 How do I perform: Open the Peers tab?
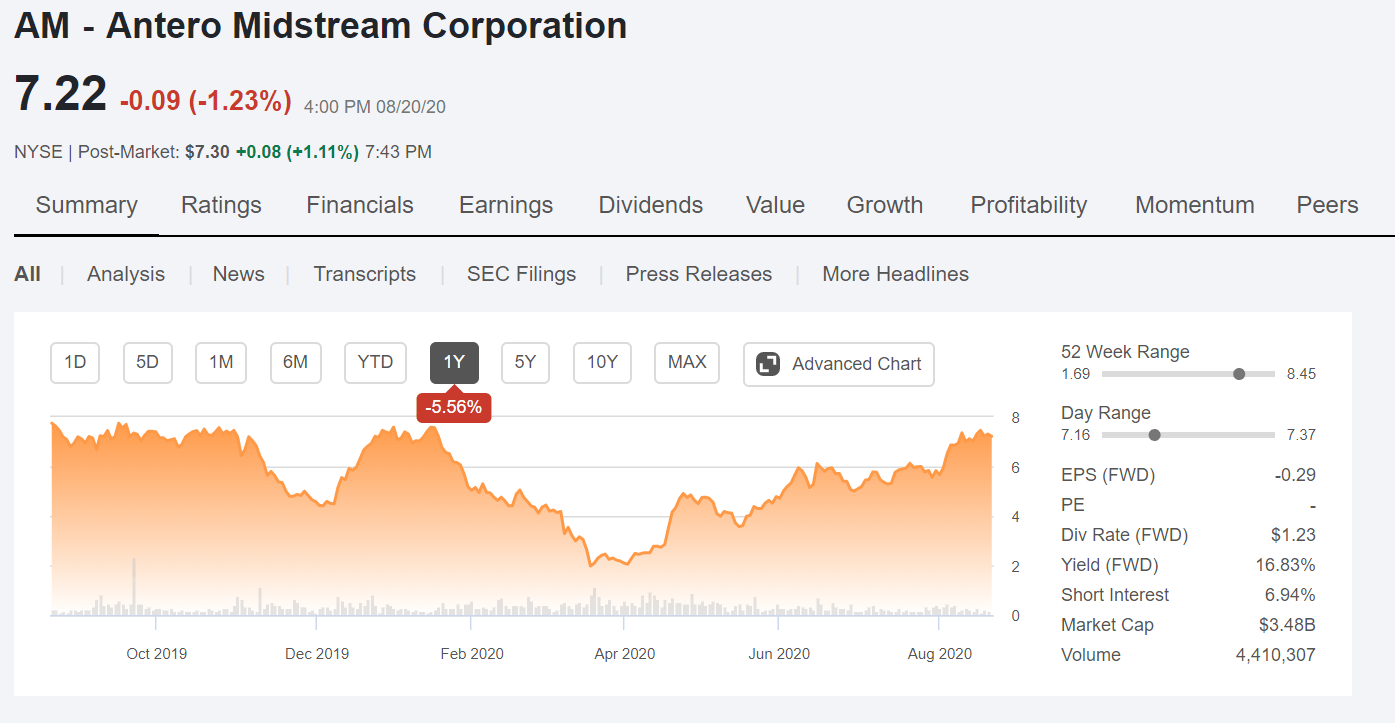pos(1327,205)
